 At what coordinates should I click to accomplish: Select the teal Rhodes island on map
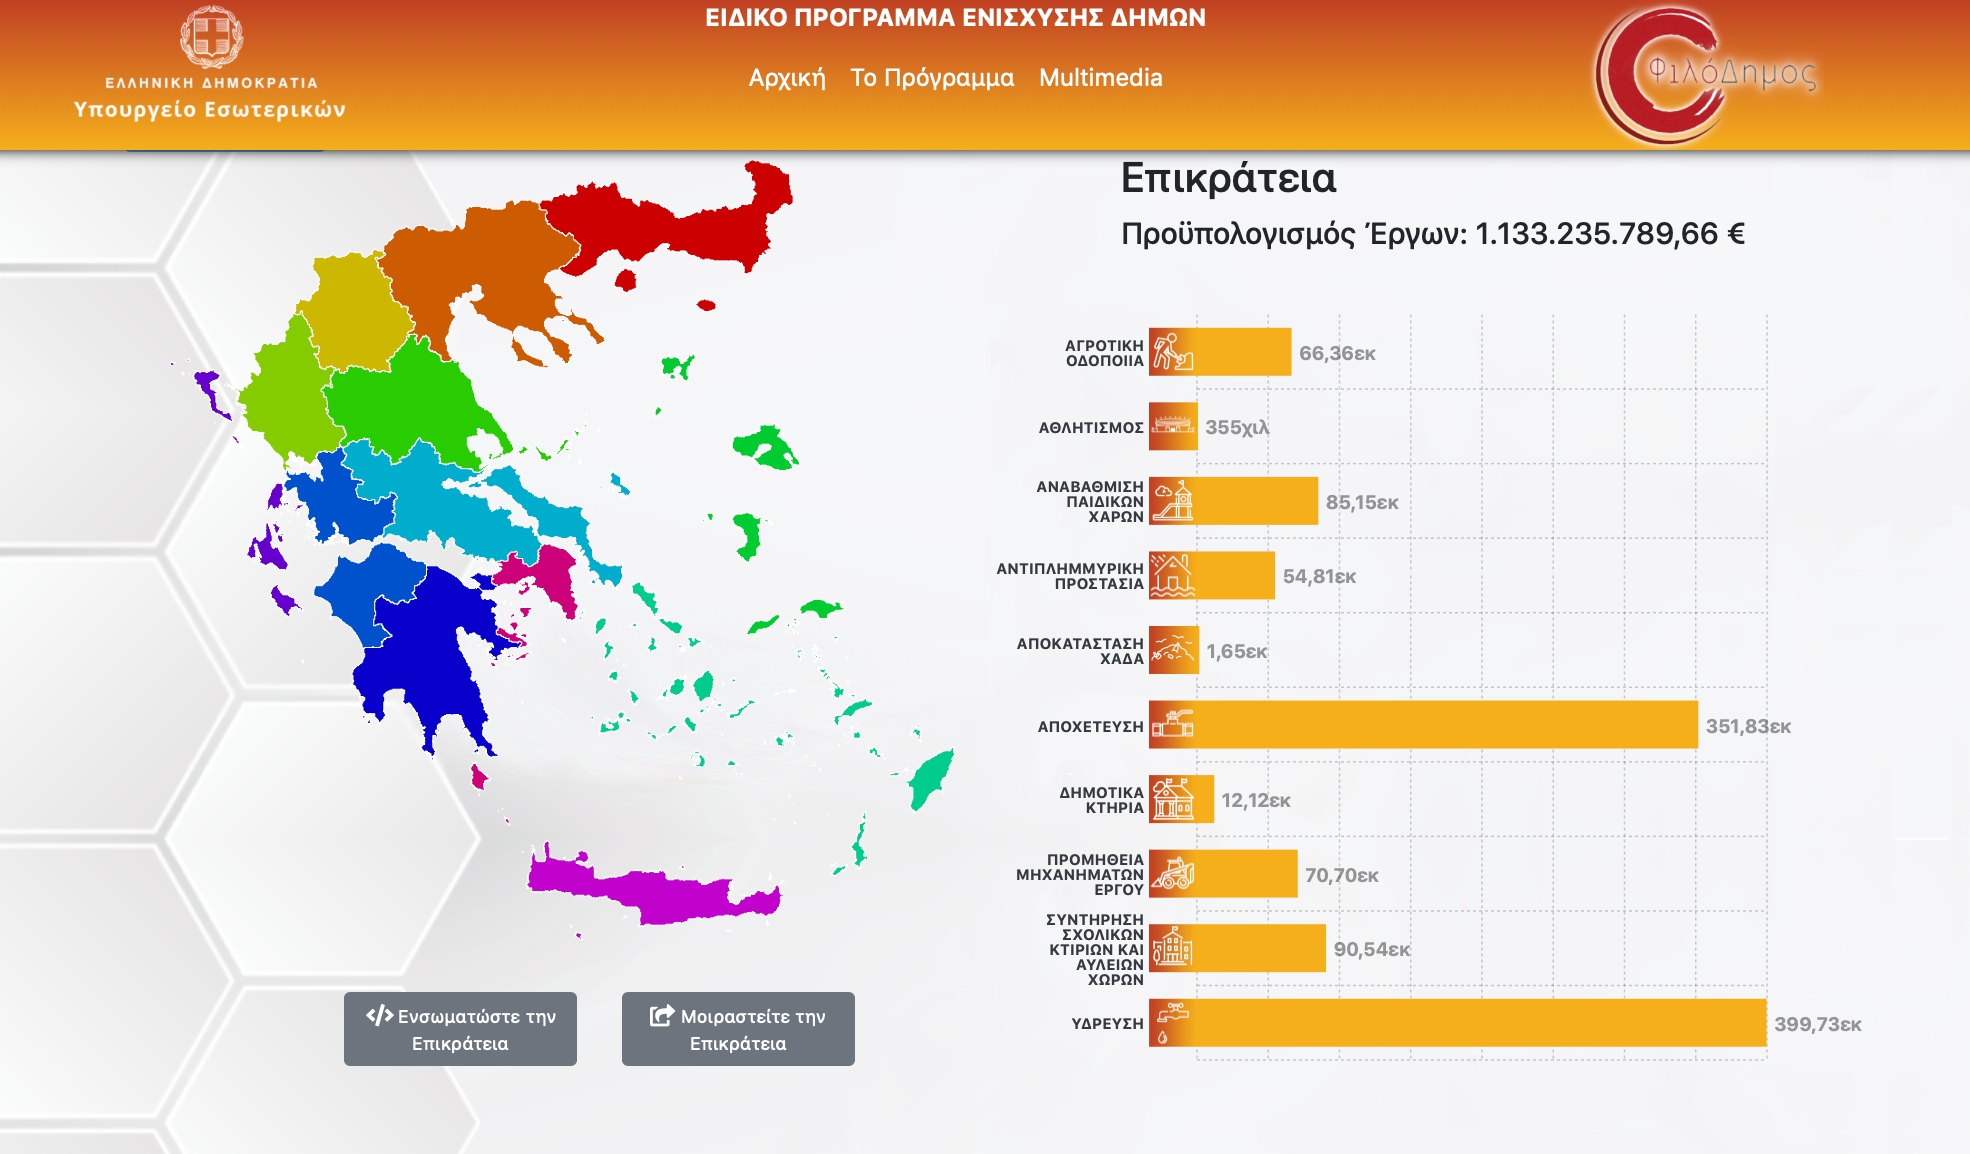(932, 778)
